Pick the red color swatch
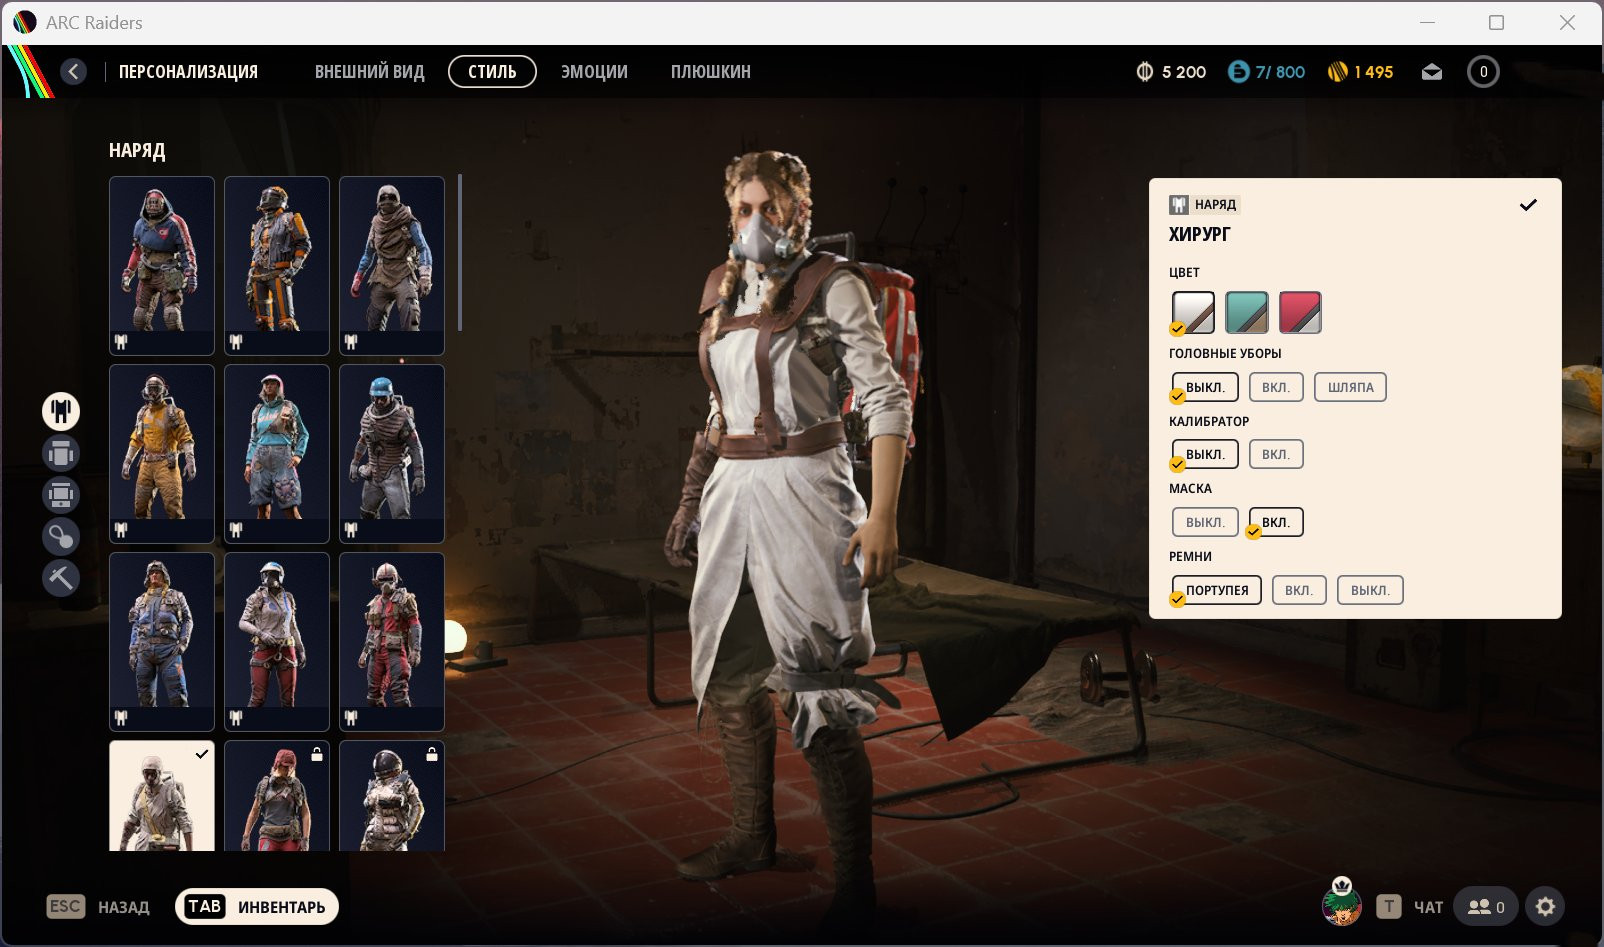 coord(1300,312)
